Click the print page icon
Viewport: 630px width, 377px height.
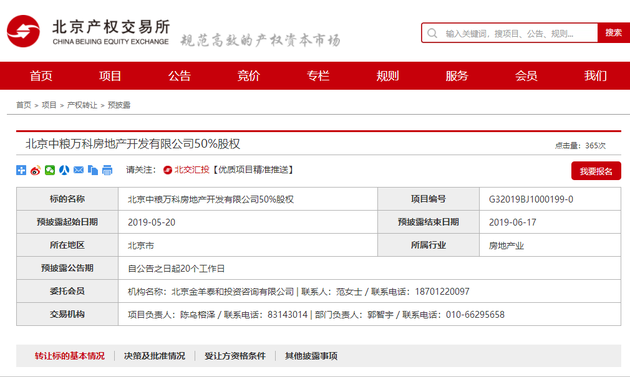point(107,170)
